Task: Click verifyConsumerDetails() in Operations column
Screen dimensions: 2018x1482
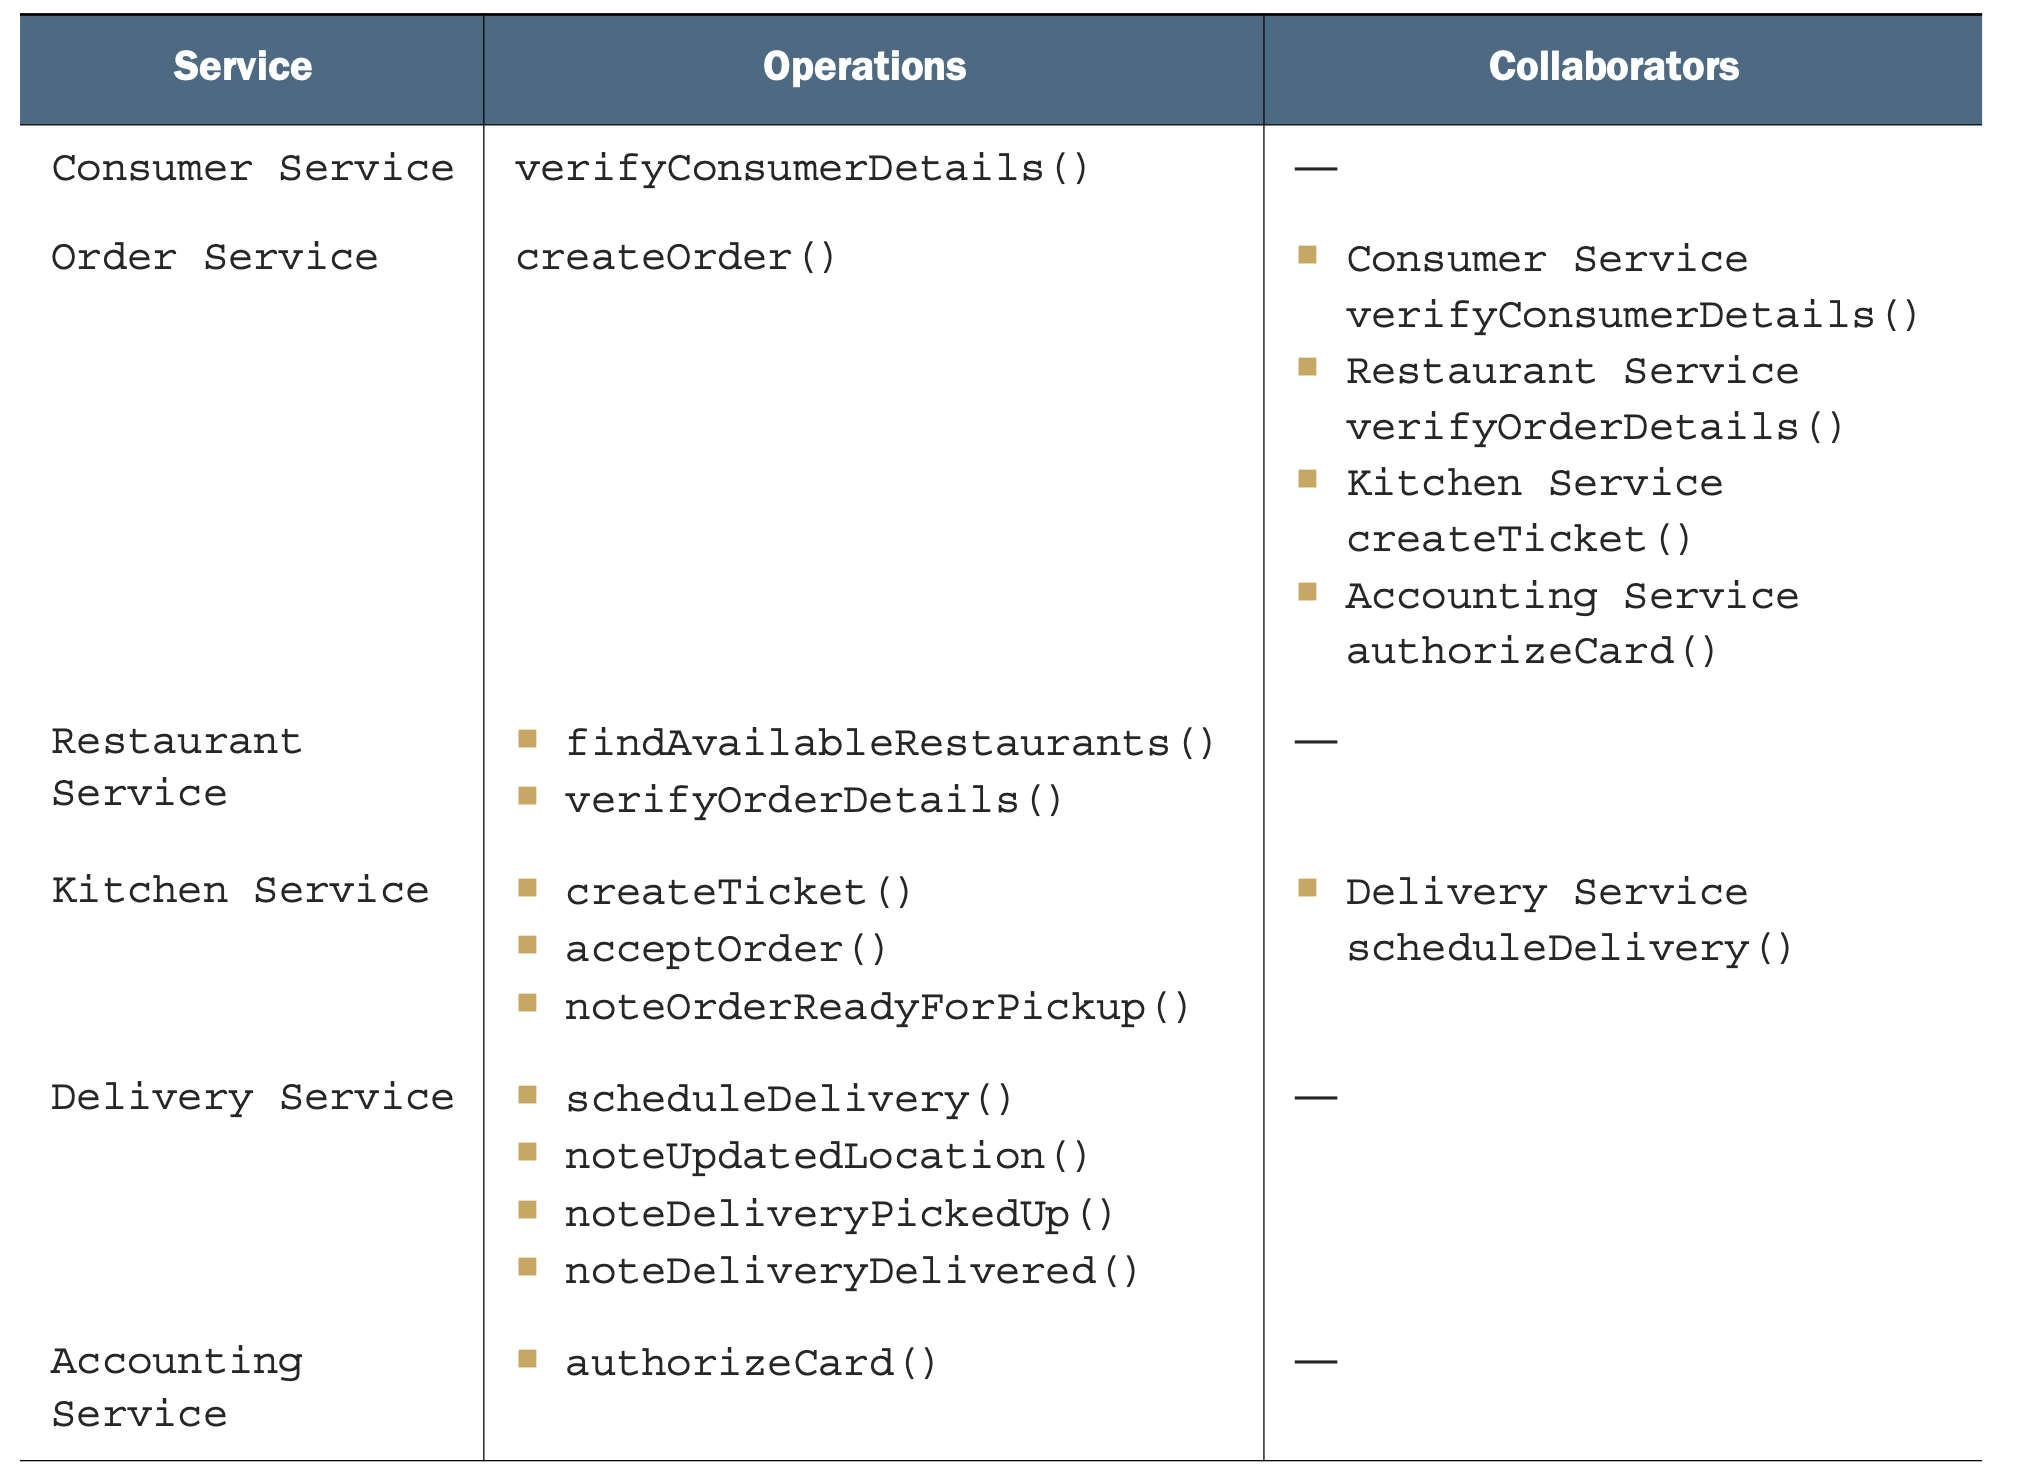Action: [x=802, y=169]
